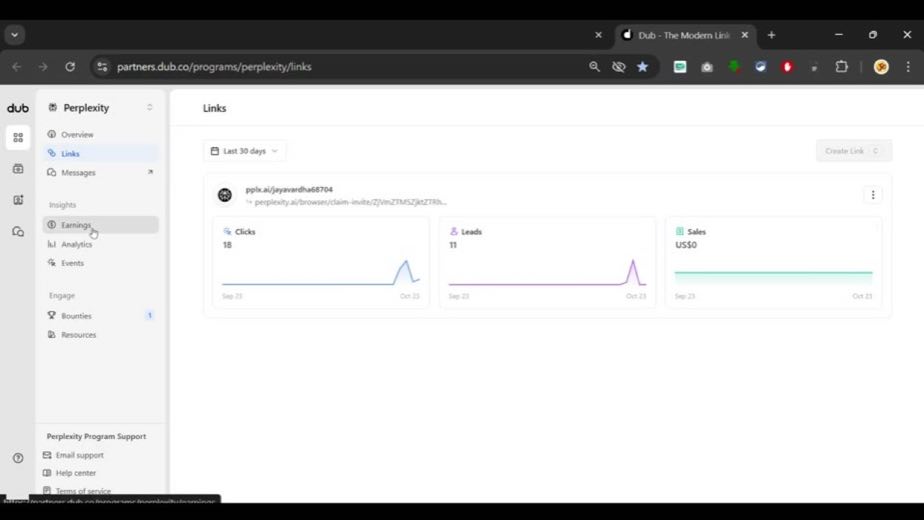The image size is (924, 520).
Task: Reload the page
Action: [70, 67]
